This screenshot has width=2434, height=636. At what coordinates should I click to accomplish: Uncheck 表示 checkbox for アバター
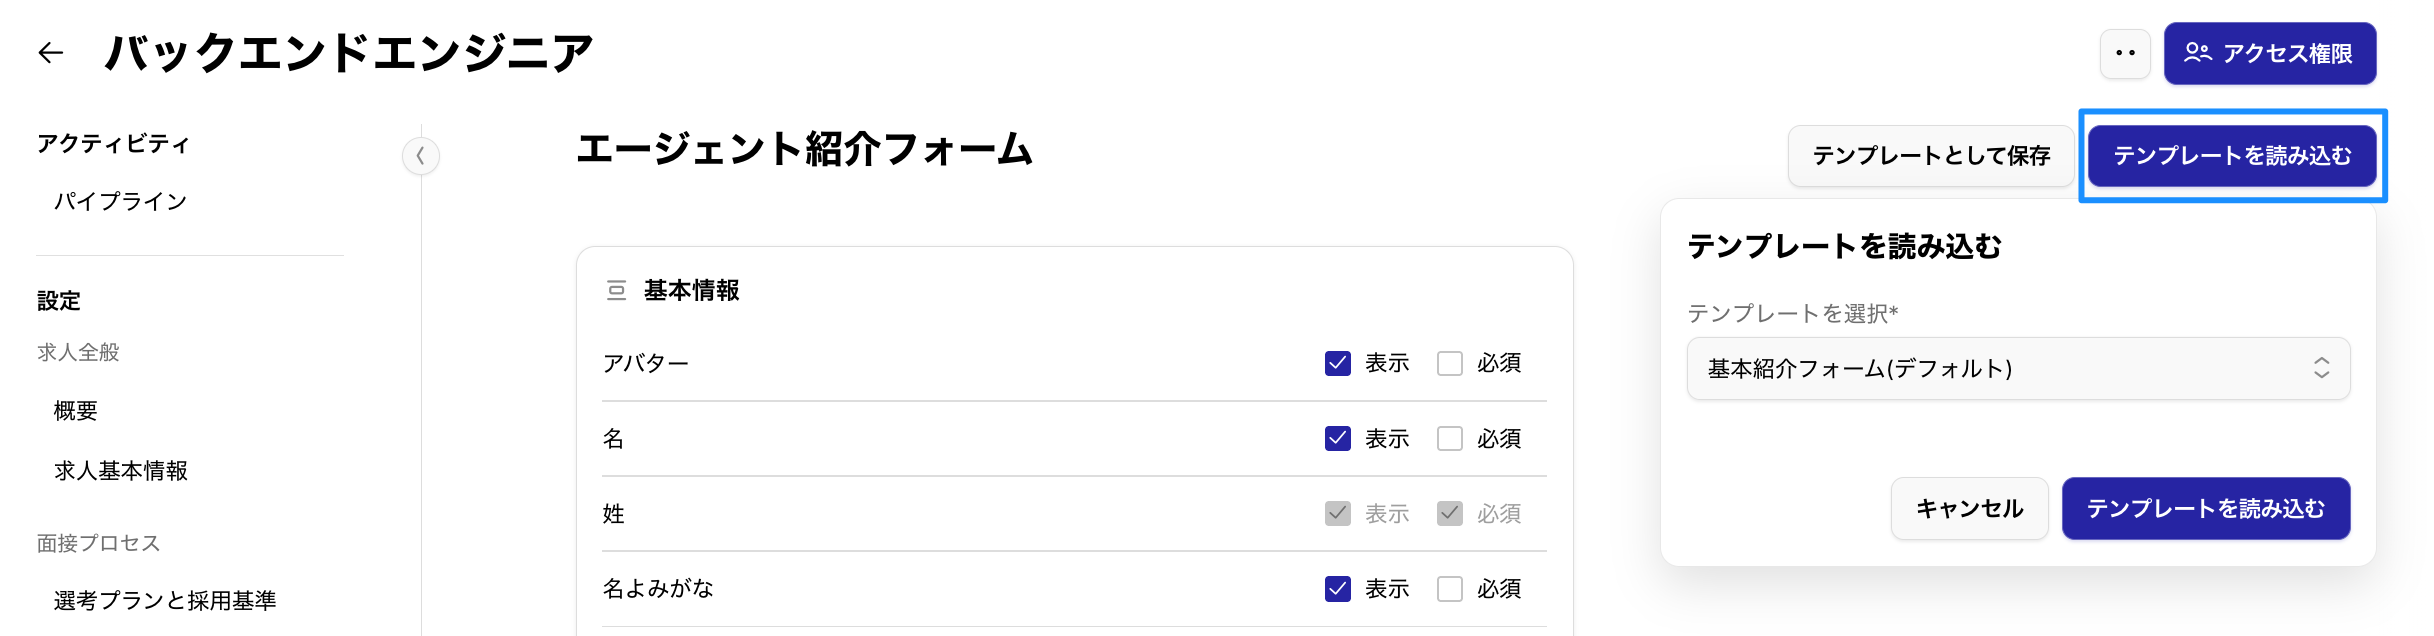point(1337,363)
